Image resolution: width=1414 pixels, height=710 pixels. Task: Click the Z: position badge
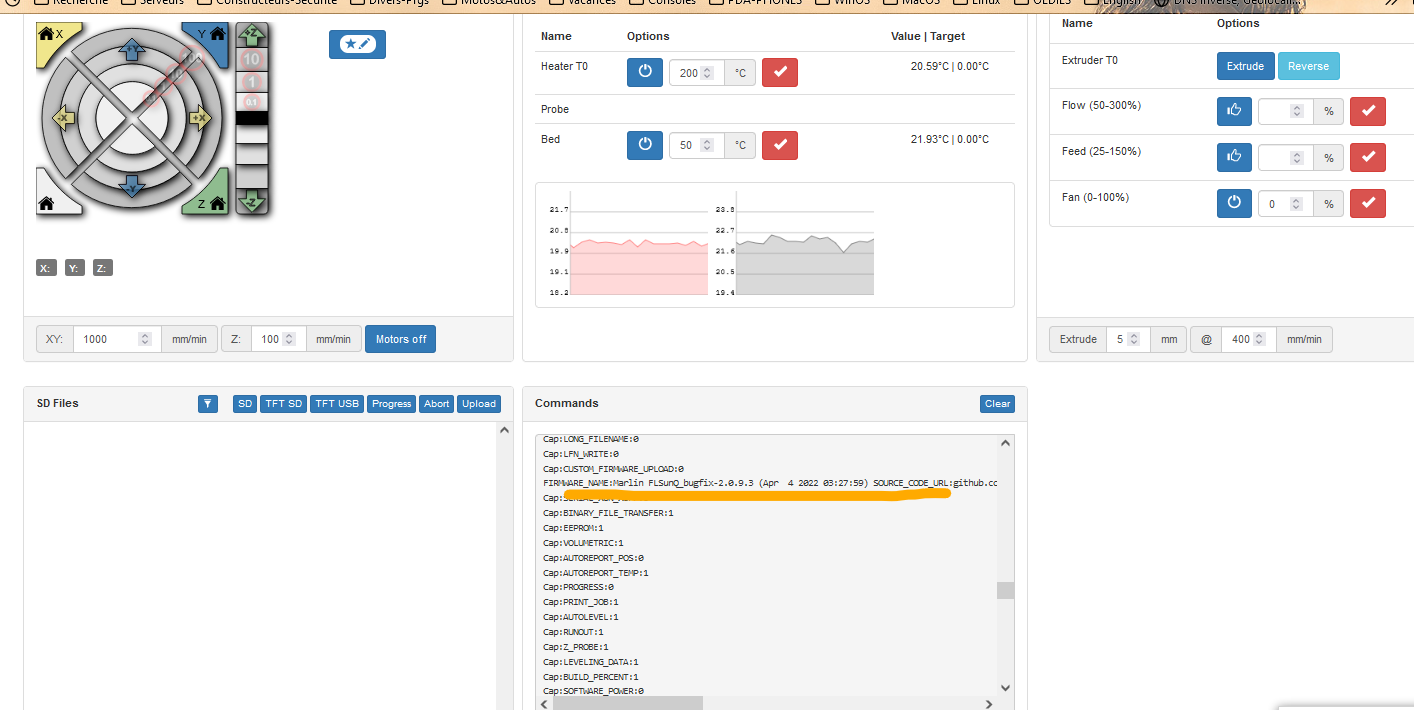tap(103, 268)
